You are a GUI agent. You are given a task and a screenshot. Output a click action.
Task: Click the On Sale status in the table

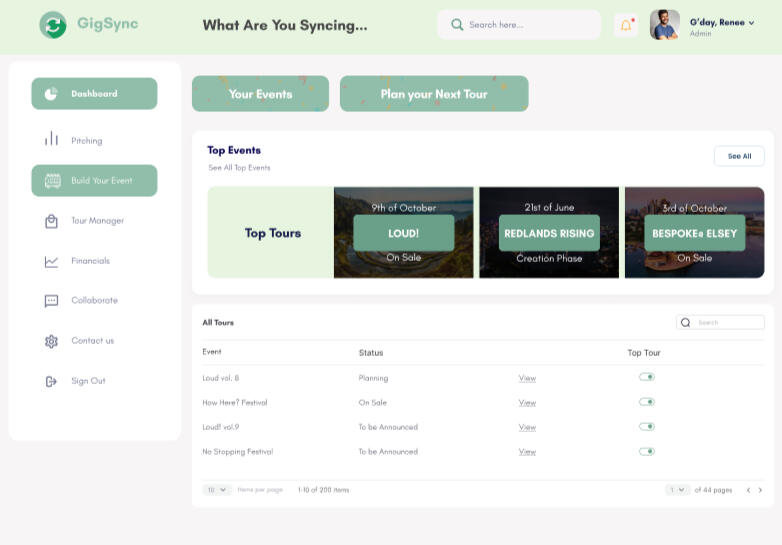click(373, 402)
